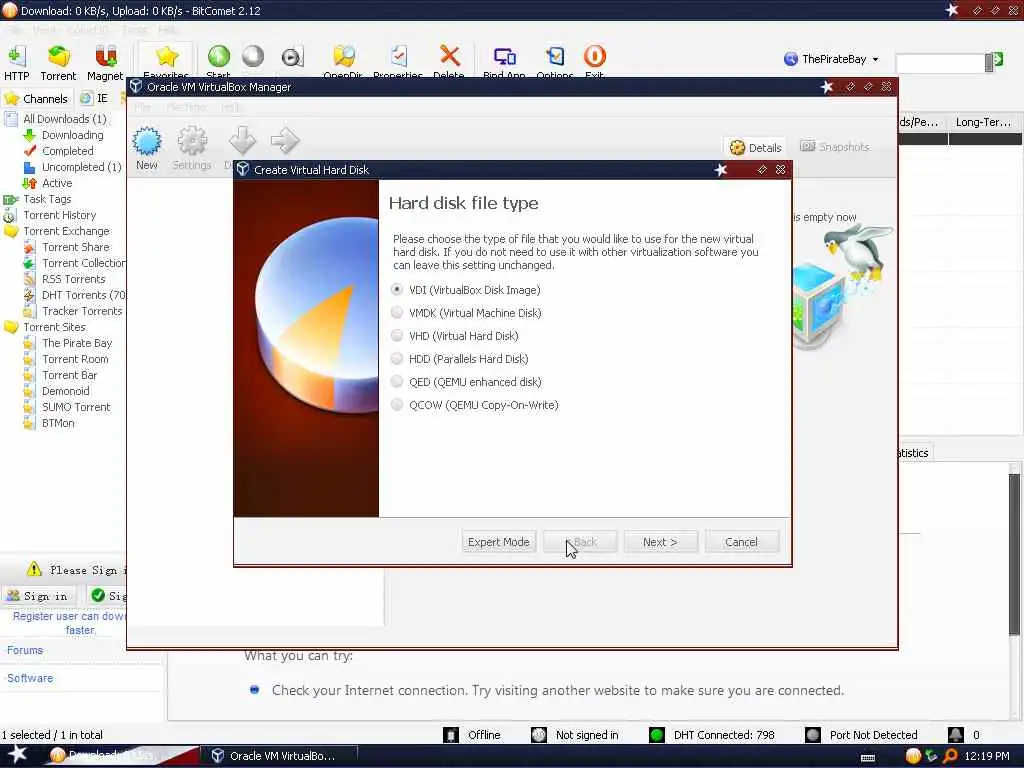The width and height of the screenshot is (1024, 768).
Task: Click the BitComet search input field
Action: 940,63
